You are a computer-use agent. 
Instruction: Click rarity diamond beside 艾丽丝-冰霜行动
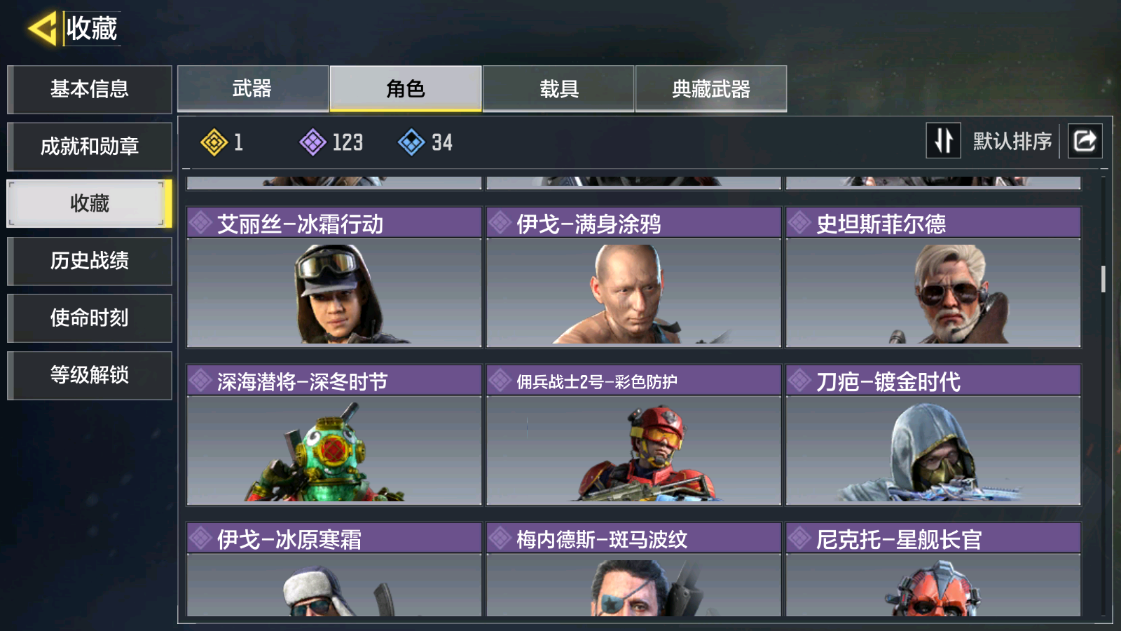point(201,224)
